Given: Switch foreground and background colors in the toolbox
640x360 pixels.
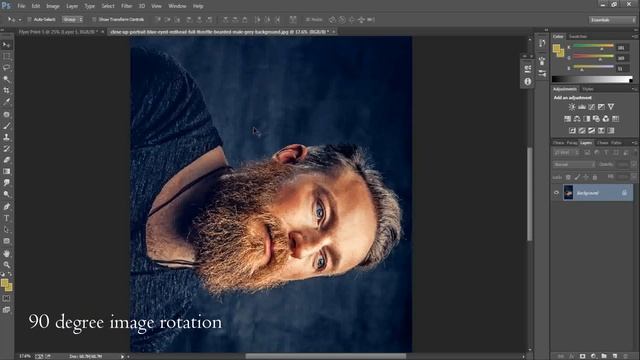Looking at the screenshot, I should coord(10,274).
